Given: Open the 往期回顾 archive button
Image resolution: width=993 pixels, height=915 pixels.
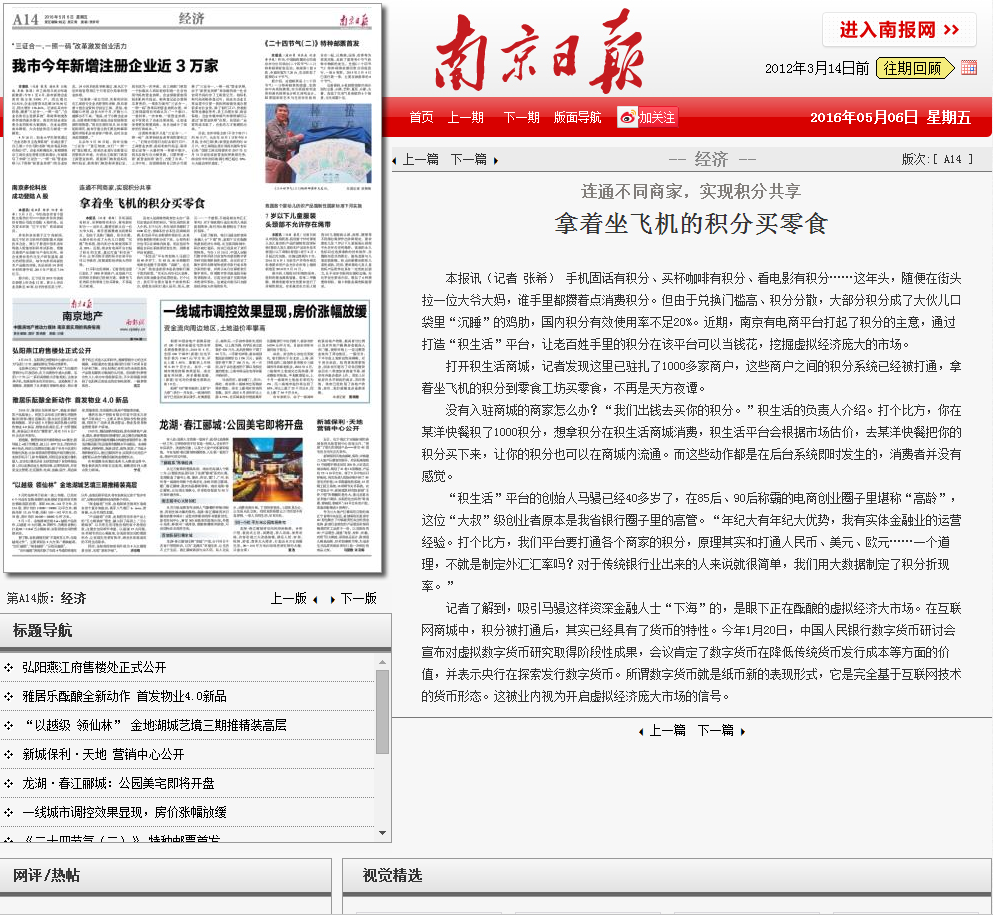Looking at the screenshot, I should [x=914, y=68].
